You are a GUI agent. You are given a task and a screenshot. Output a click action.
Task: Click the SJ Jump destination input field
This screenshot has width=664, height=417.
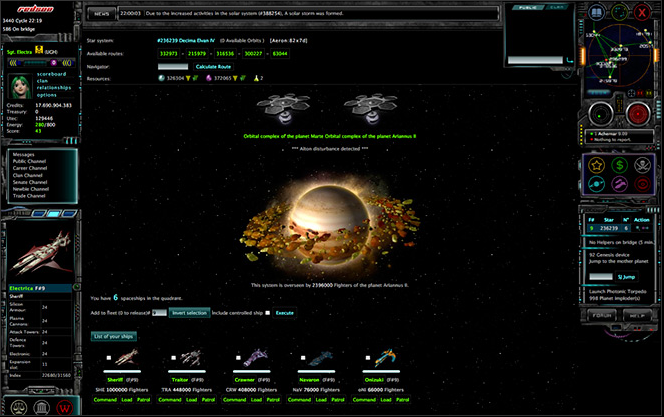click(x=601, y=277)
